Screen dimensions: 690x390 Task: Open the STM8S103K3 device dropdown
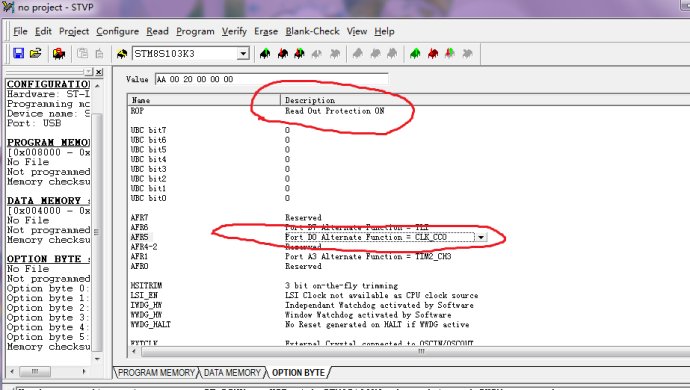(243, 54)
